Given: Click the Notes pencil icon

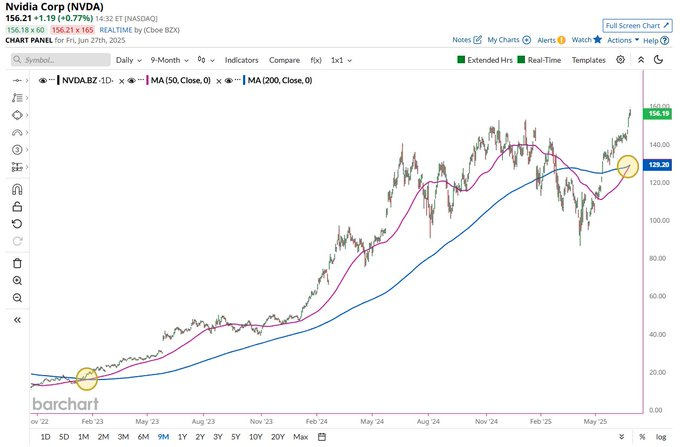Looking at the screenshot, I should (x=477, y=40).
